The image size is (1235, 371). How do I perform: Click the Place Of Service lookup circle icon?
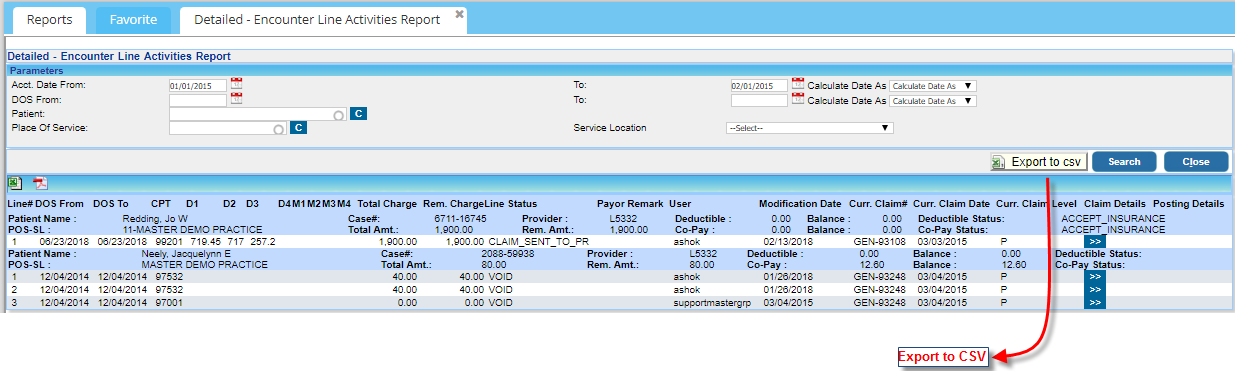click(x=278, y=129)
